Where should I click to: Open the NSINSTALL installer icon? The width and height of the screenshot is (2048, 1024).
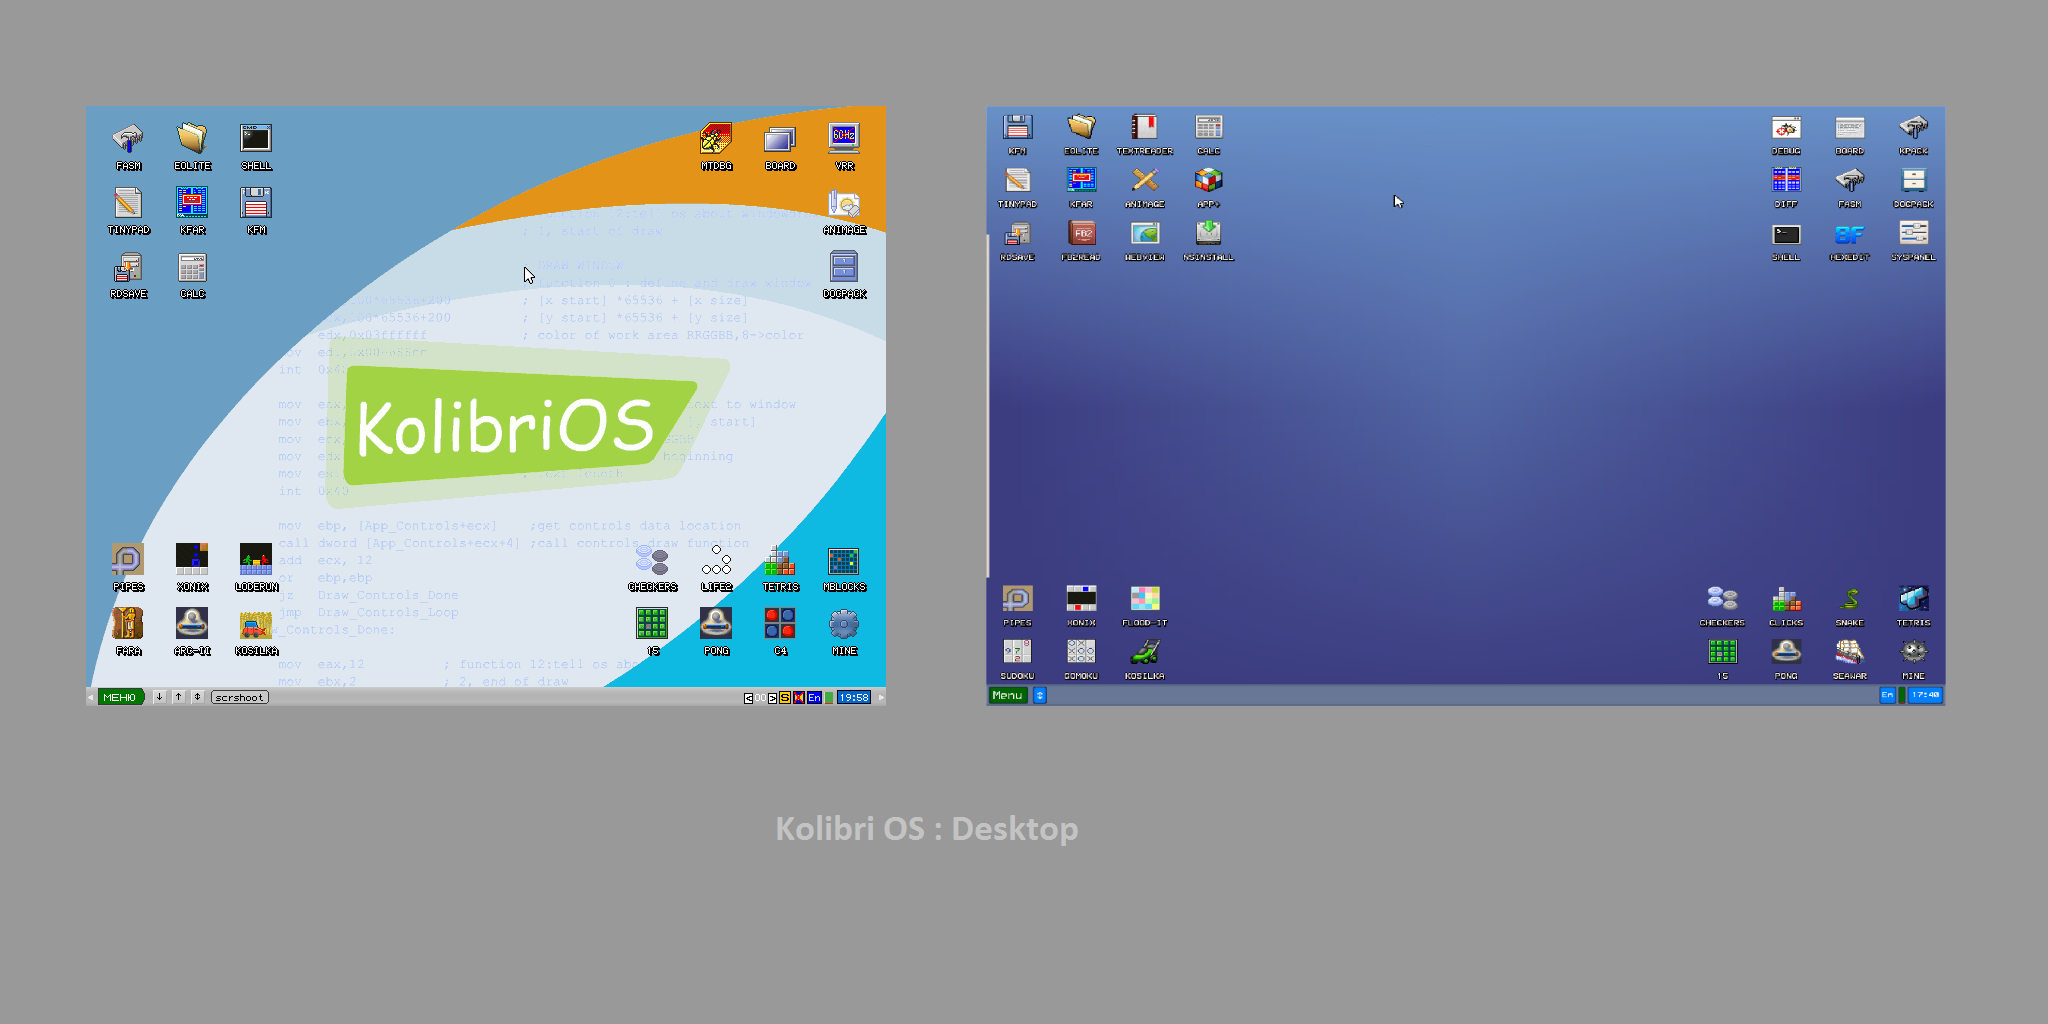pos(1208,235)
